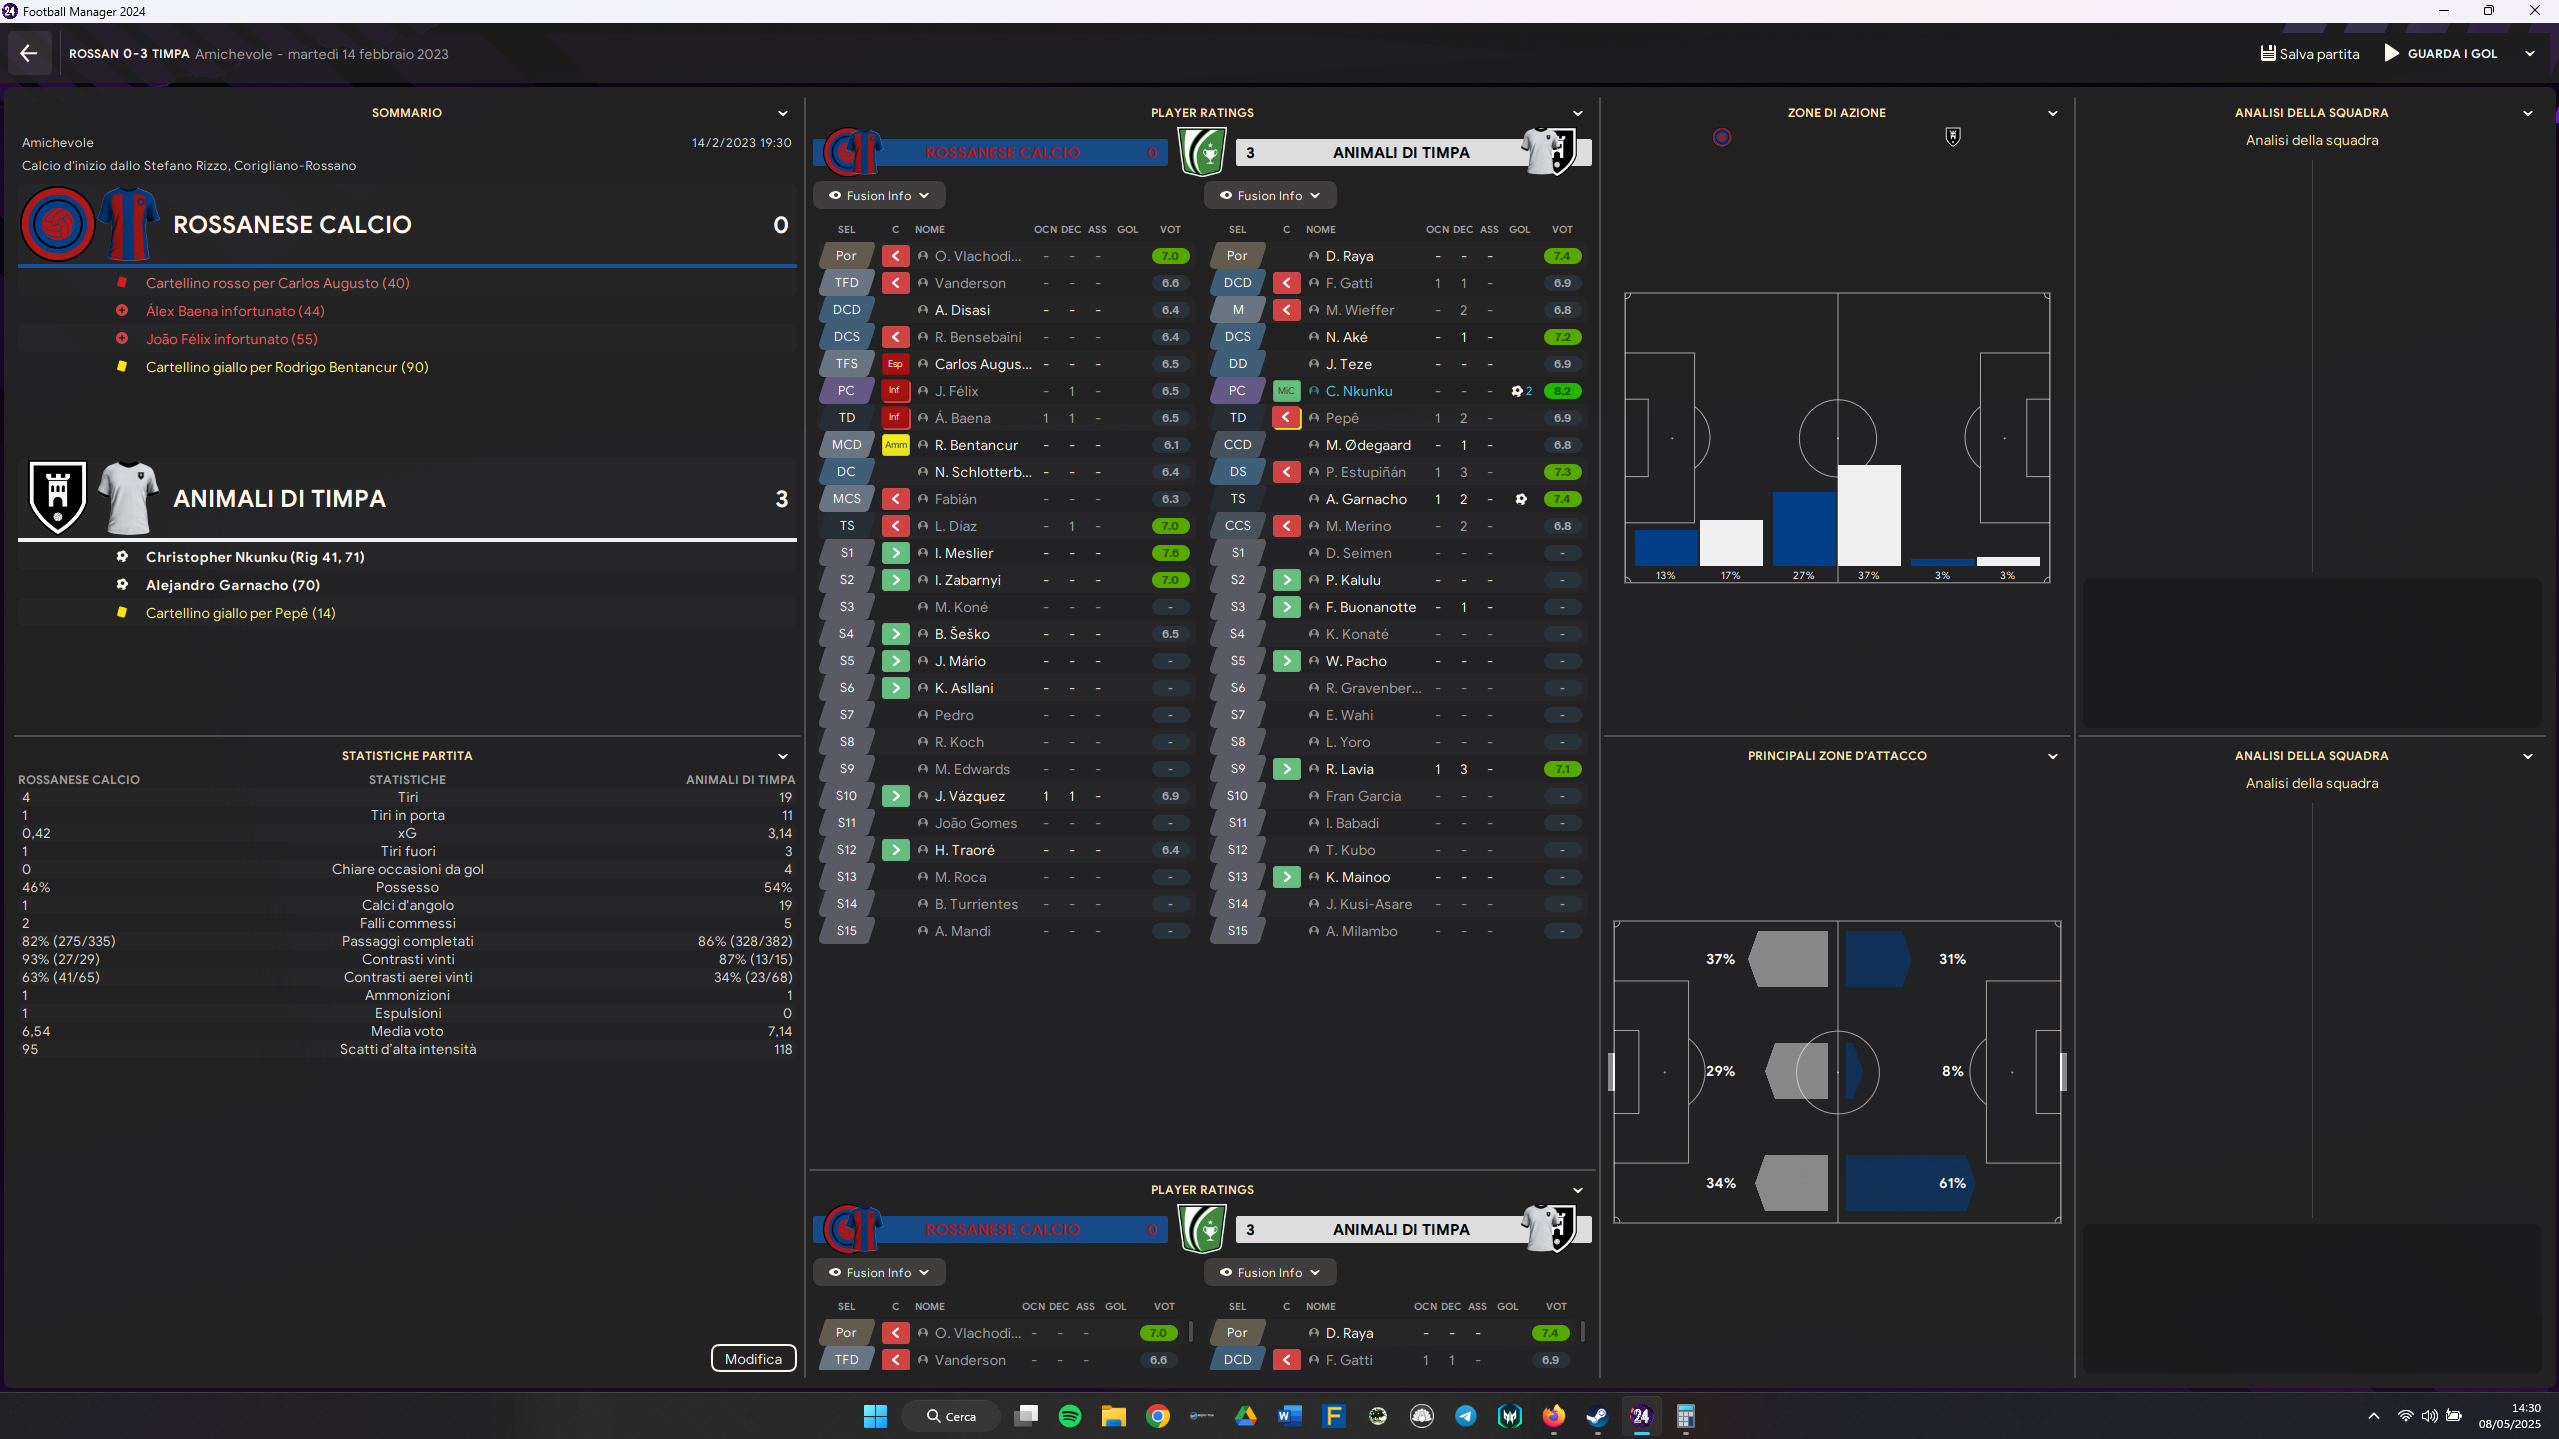Click the green substituted-on icon for B. Šeško
2559x1439 pixels.
pyautogui.click(x=895, y=634)
